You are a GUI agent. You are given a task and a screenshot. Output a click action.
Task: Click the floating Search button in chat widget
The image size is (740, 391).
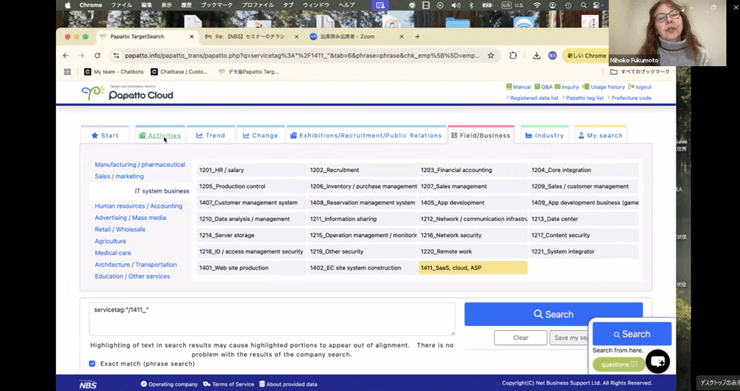(x=632, y=334)
